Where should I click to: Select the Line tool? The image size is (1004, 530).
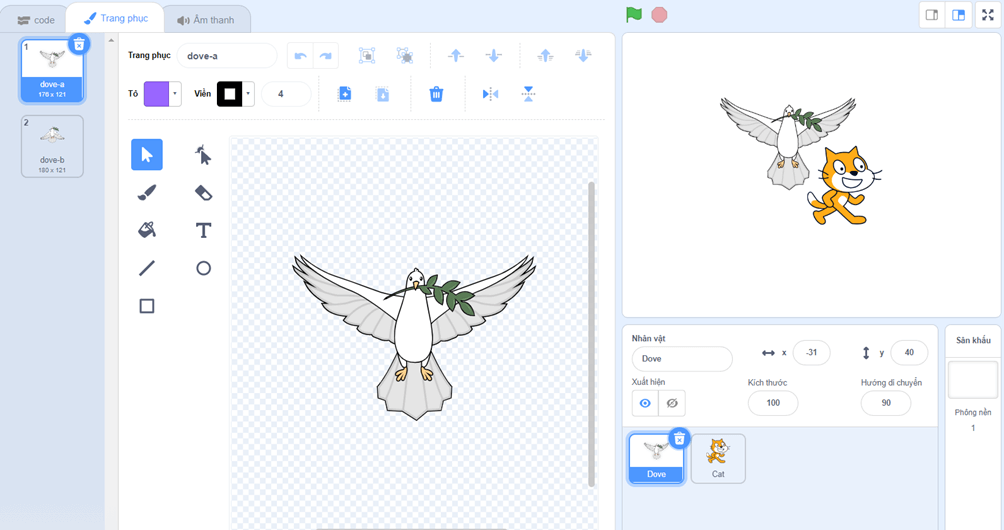[x=147, y=268]
